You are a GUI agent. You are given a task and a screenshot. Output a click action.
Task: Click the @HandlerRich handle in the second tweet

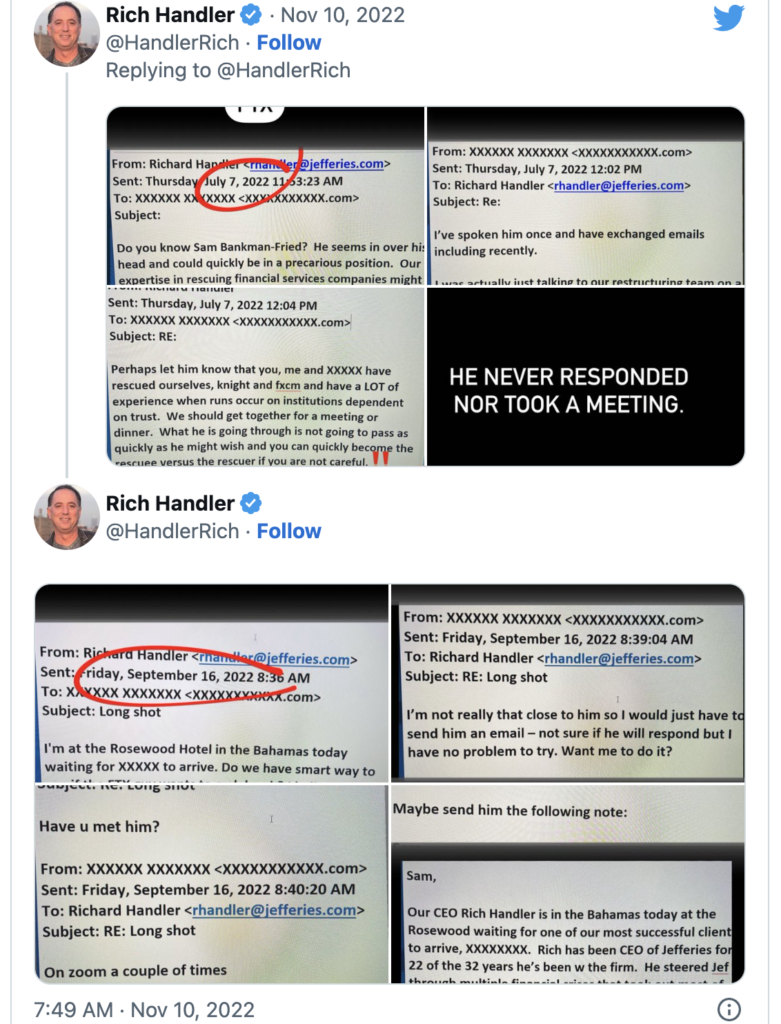172,531
